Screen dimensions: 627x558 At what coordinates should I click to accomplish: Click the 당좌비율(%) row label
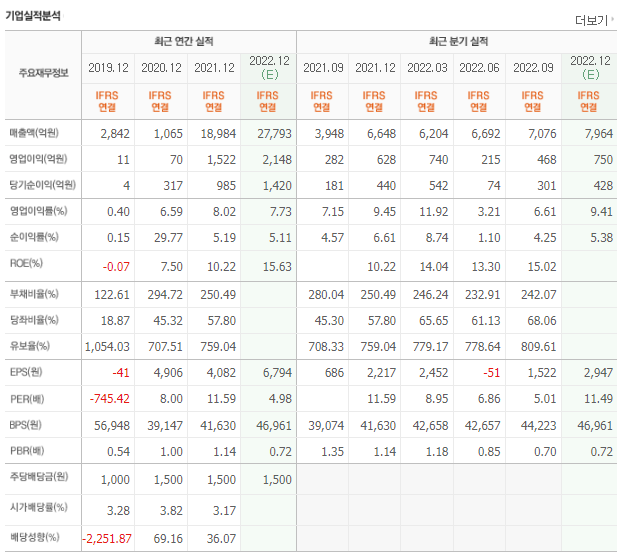coord(34,320)
